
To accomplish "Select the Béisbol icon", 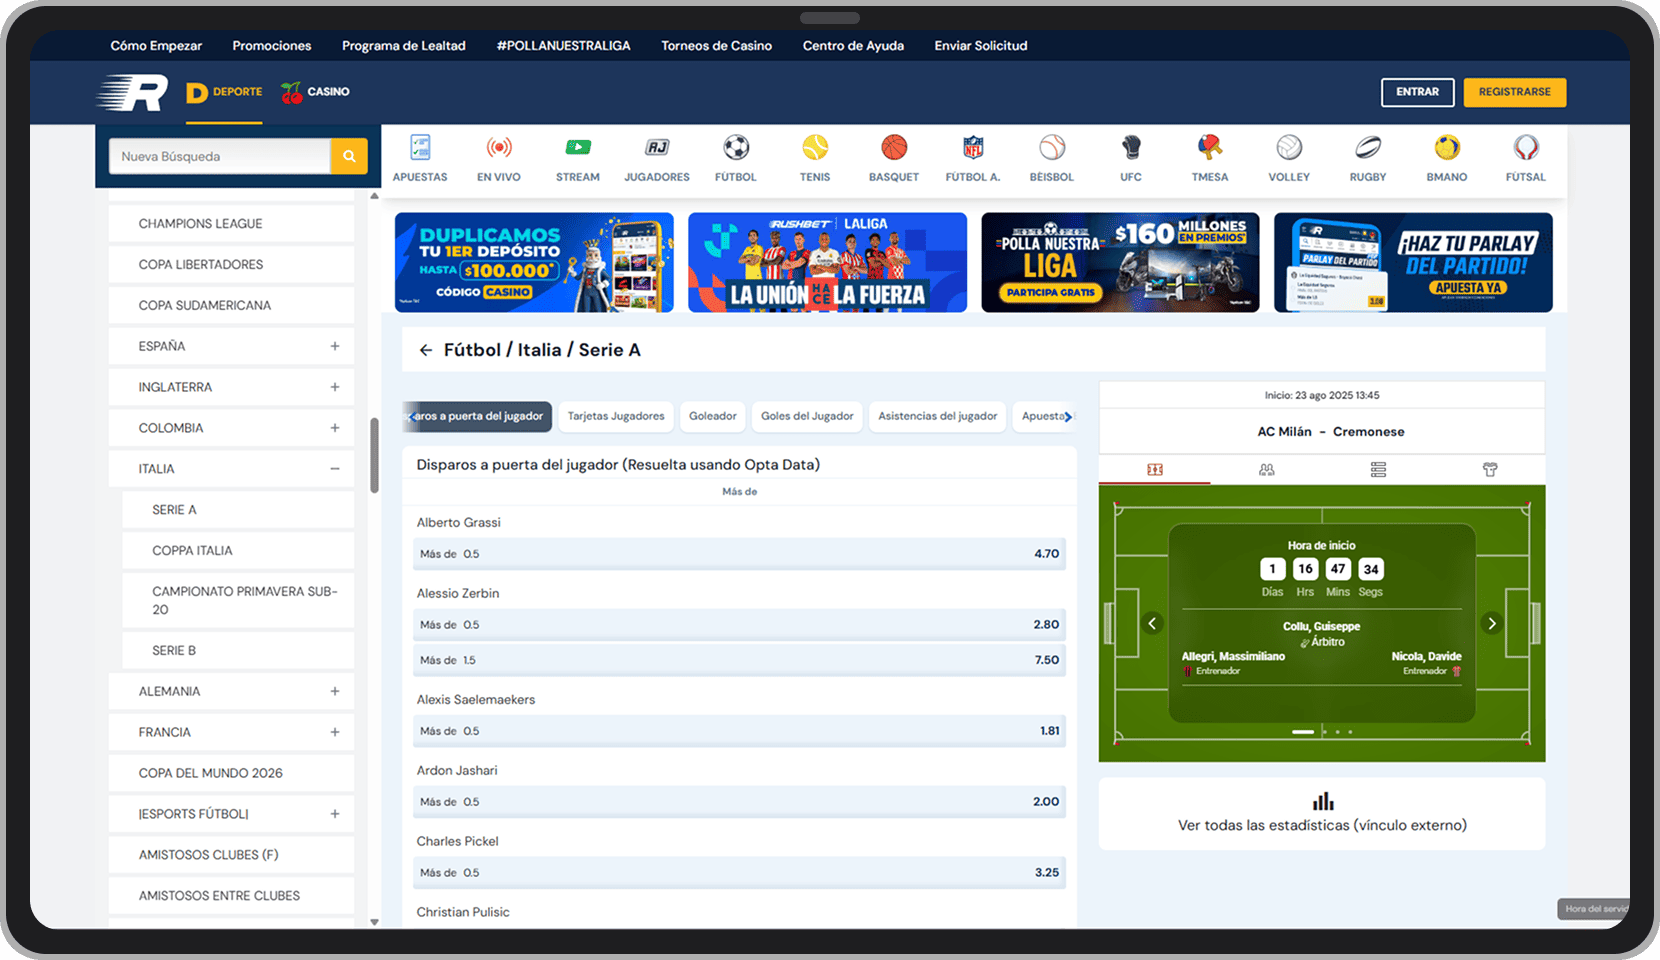I will [1052, 148].
